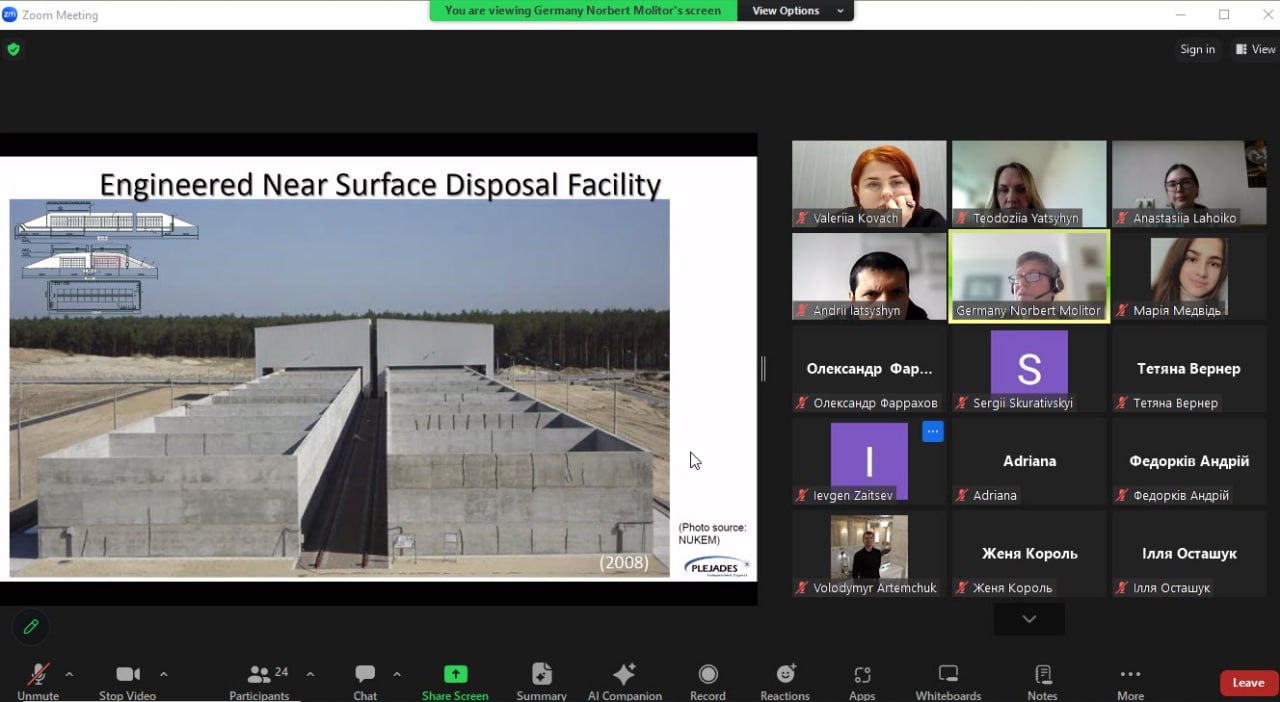Select Valeriia Kovach's video thumbnail

869,184
